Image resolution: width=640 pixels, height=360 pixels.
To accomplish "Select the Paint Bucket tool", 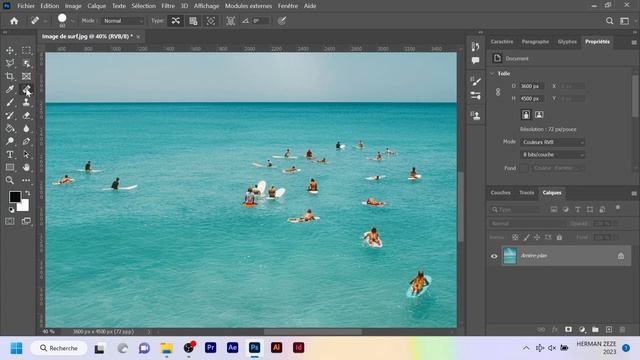I will pyautogui.click(x=10, y=129).
